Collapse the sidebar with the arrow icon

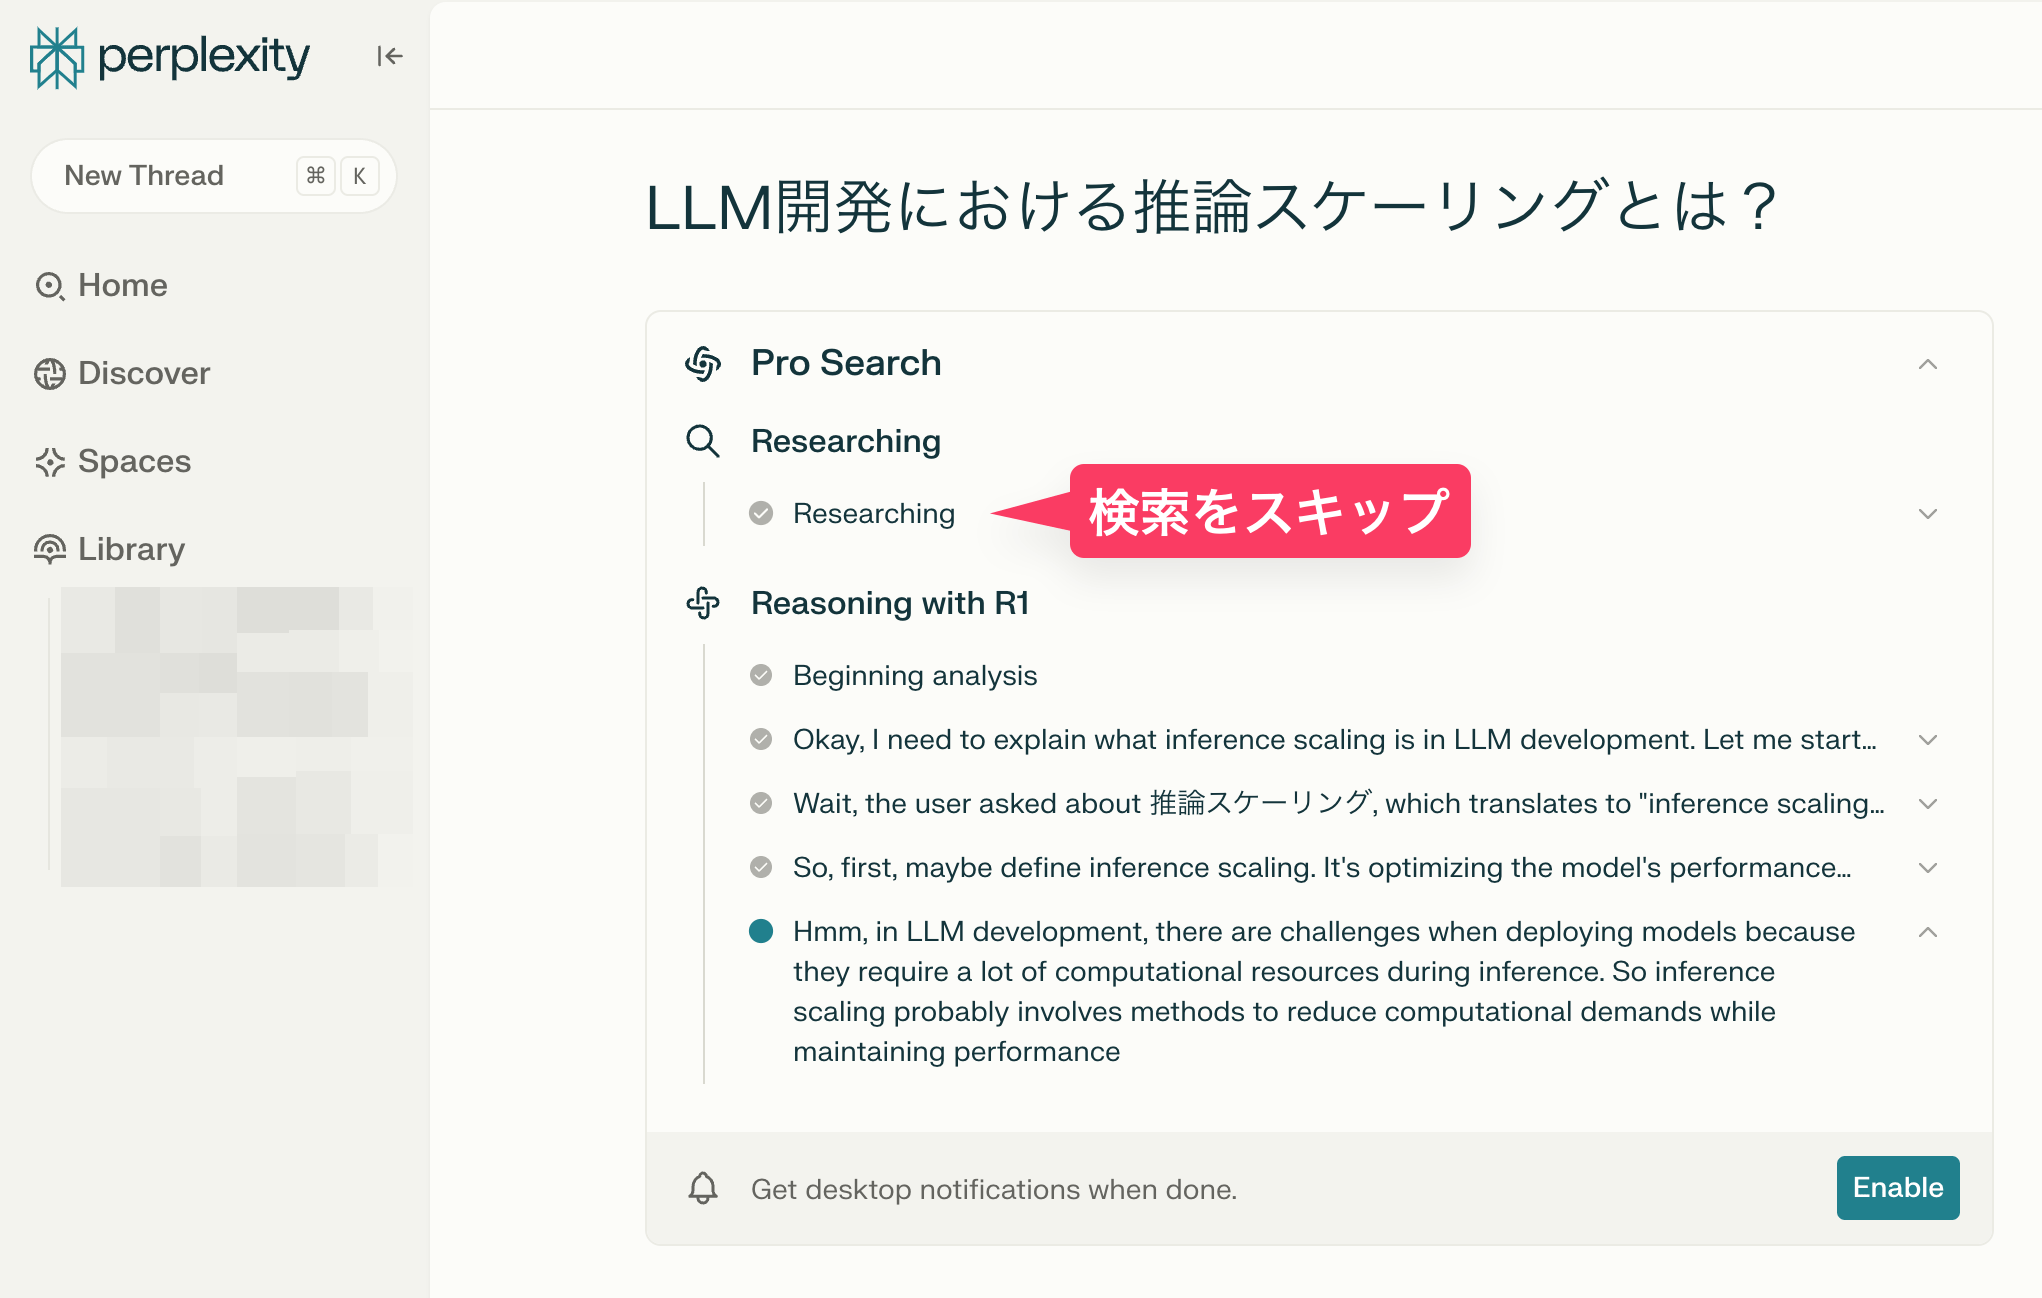tap(389, 56)
